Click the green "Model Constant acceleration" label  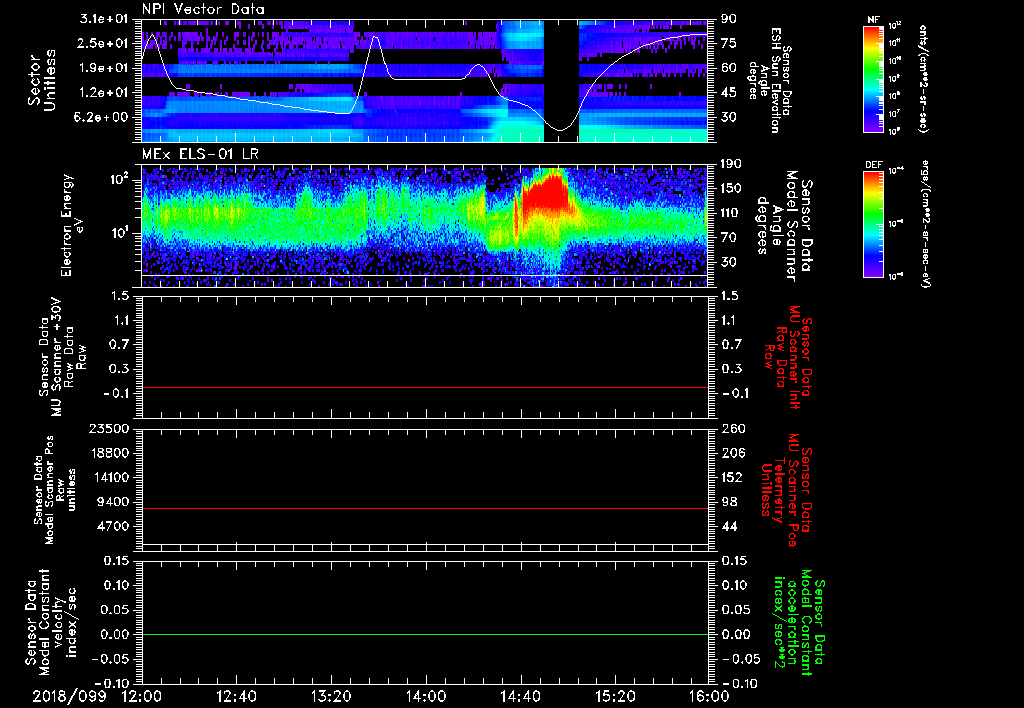799,624
